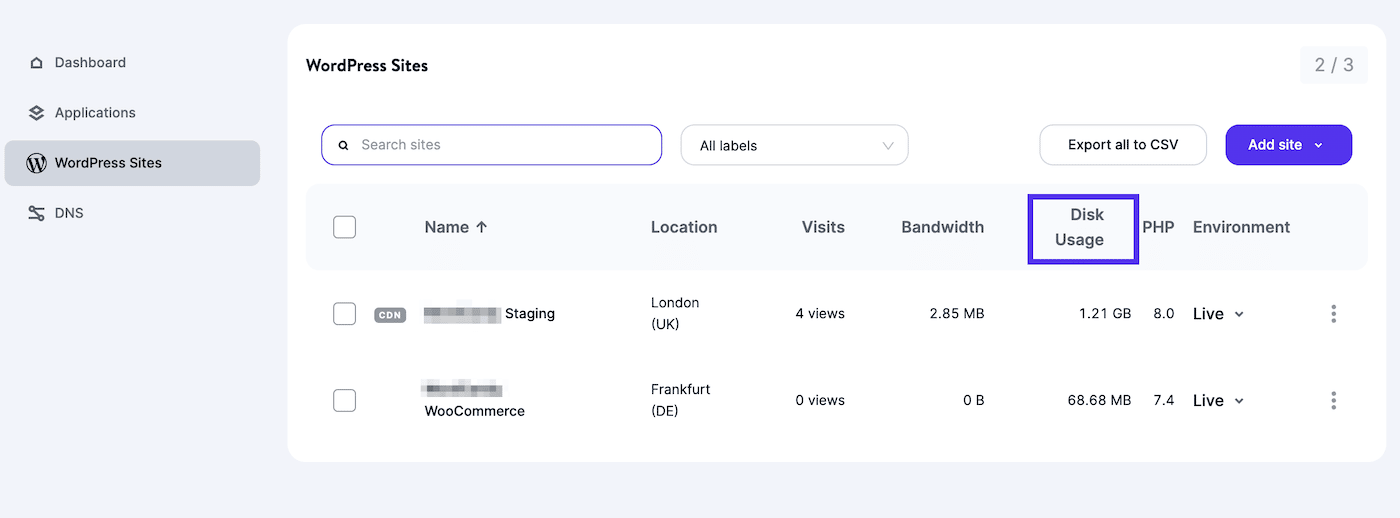Check the Staging site row checkbox
This screenshot has width=1400, height=518.
(x=344, y=314)
